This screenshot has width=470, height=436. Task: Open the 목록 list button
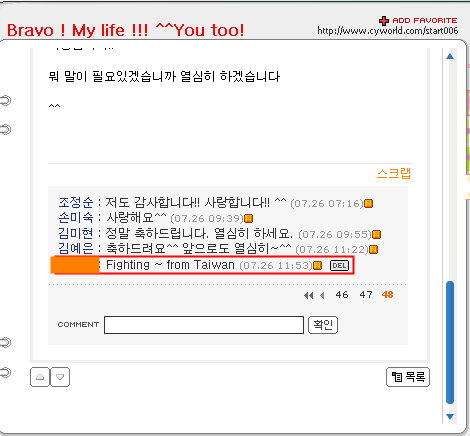pyautogui.click(x=408, y=377)
